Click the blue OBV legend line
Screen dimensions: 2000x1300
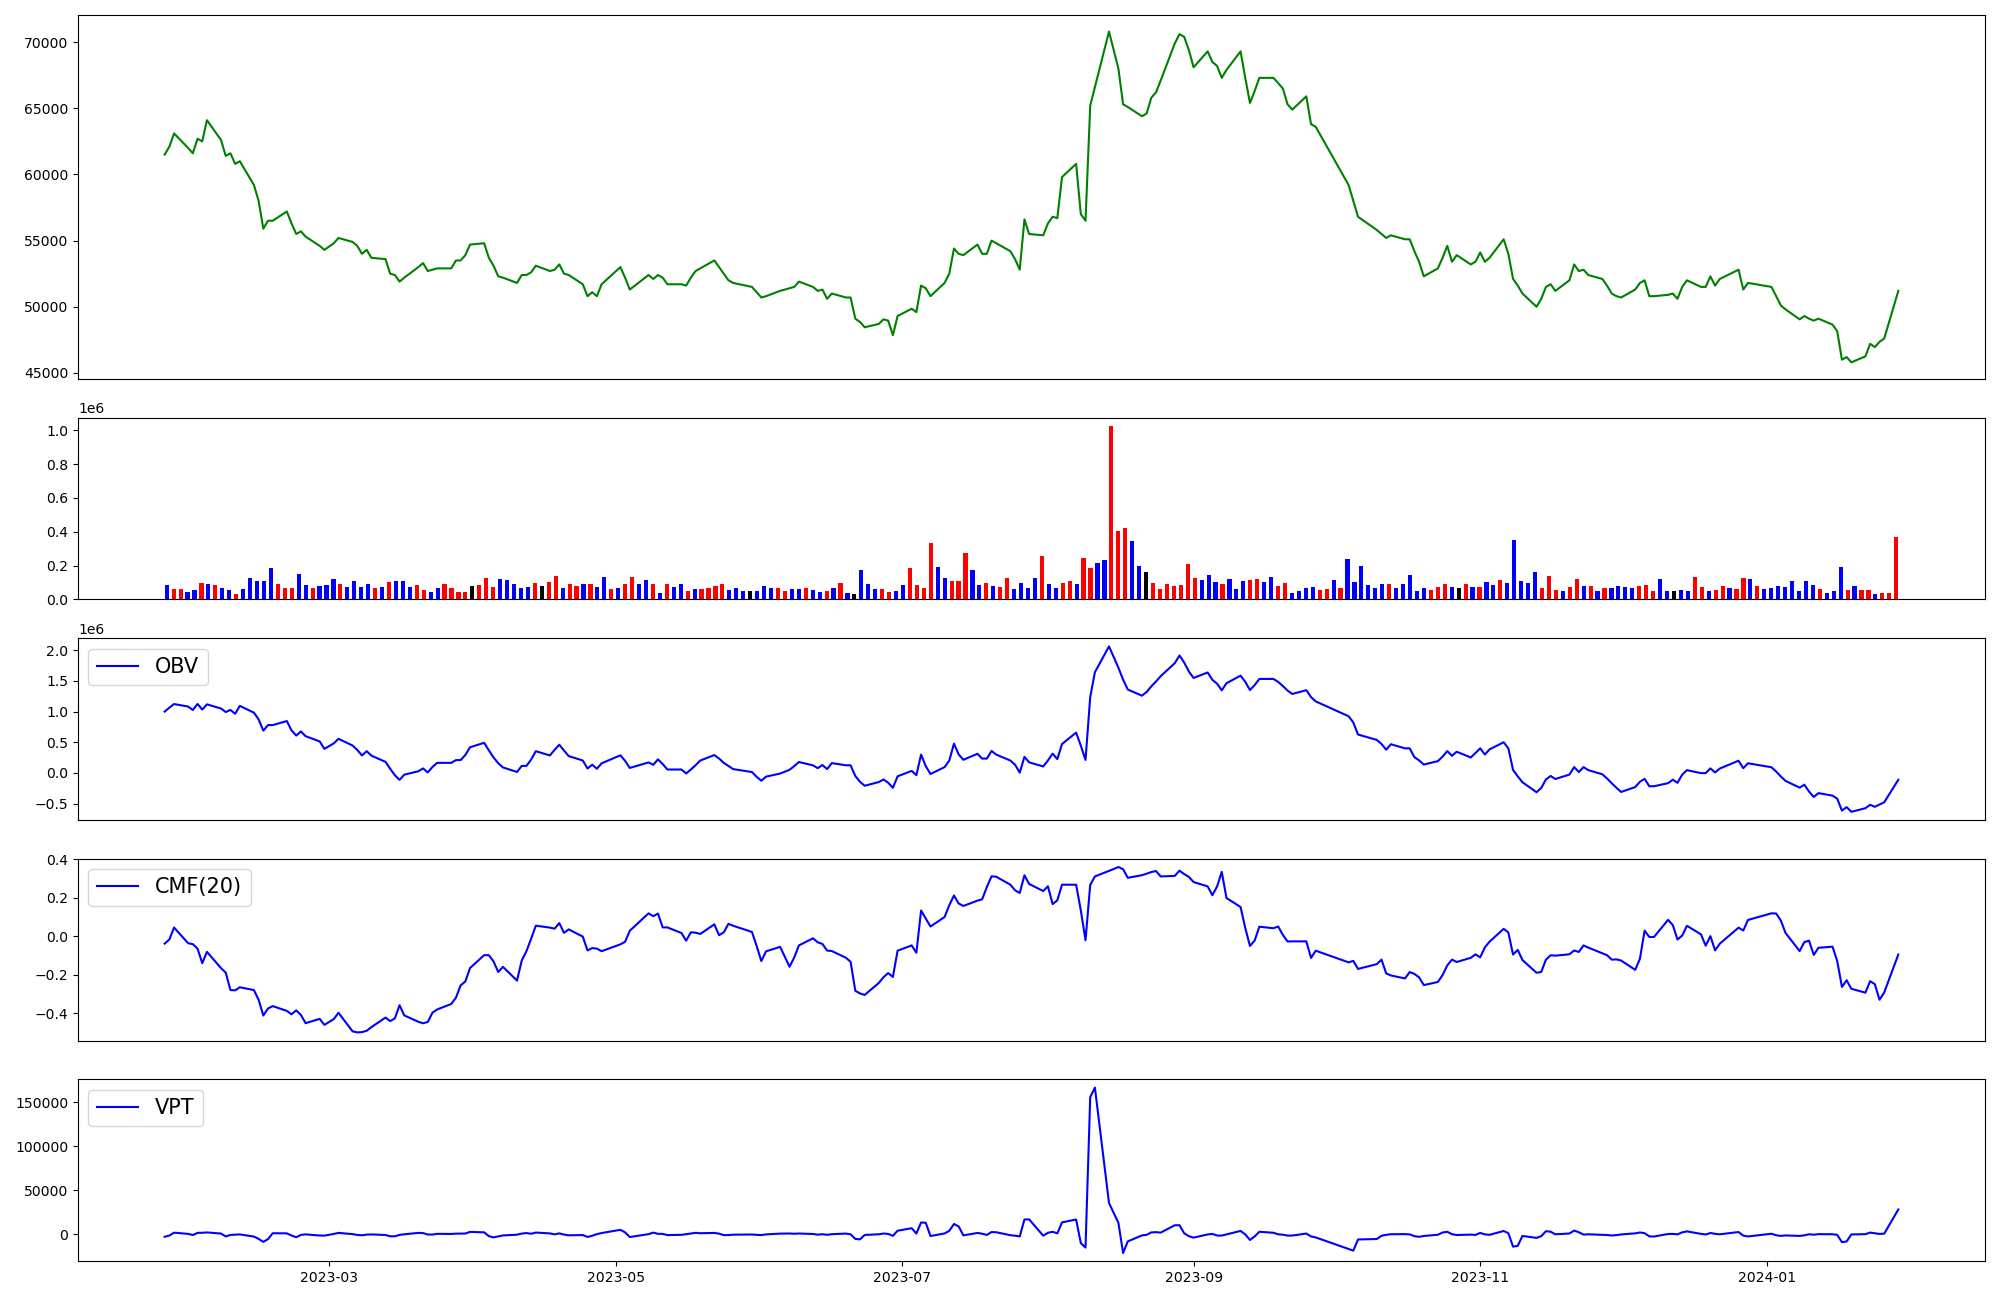[x=119, y=667]
